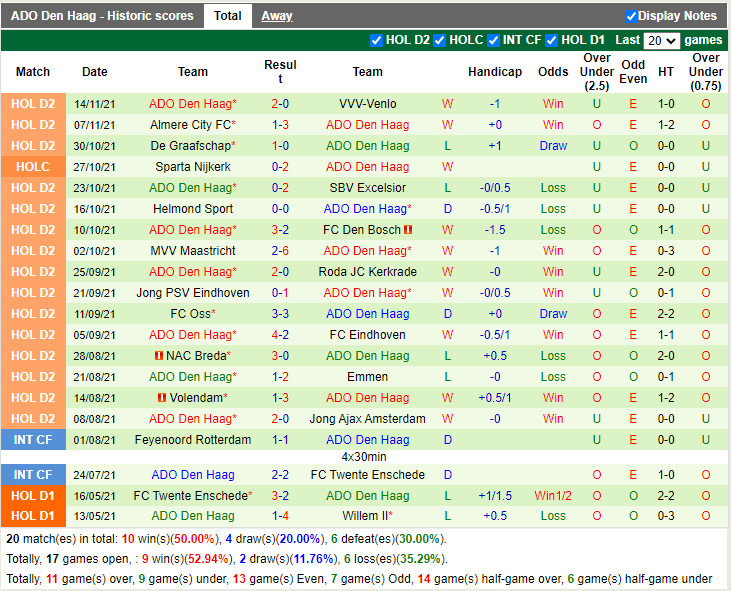This screenshot has width=731, height=591.
Task: Uncheck the HOLC league filter
Action: (439, 41)
